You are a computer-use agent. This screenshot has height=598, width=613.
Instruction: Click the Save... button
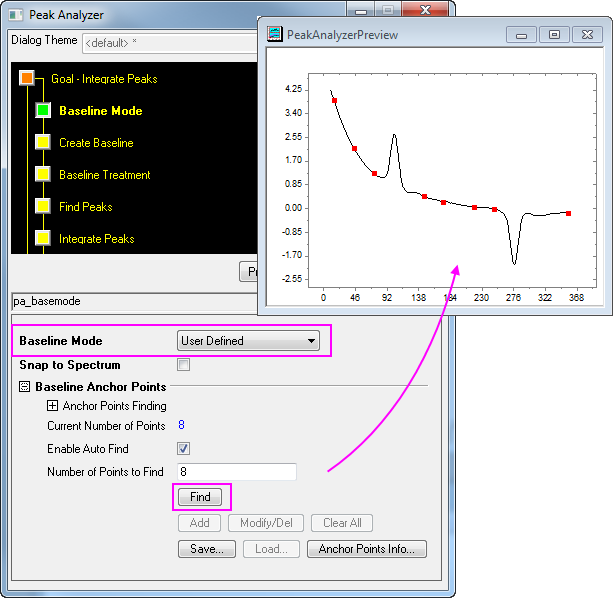point(207,549)
